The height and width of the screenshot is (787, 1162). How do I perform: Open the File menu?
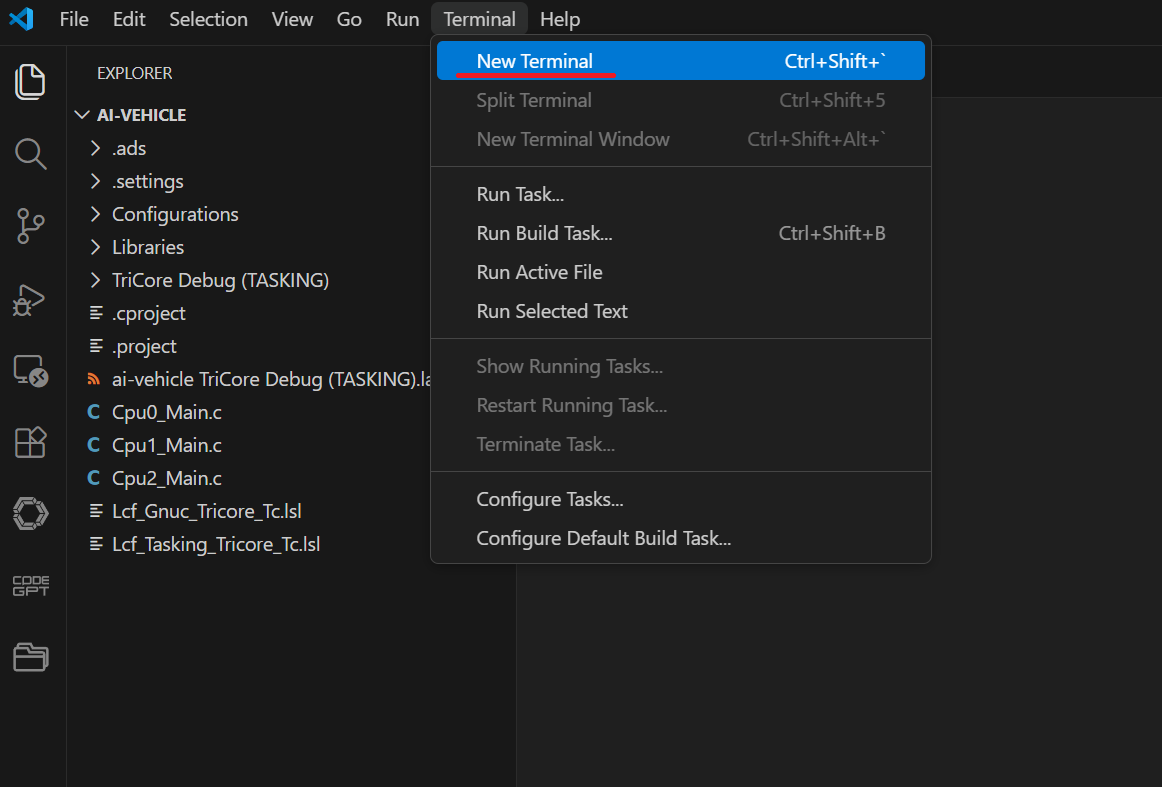pyautogui.click(x=74, y=19)
